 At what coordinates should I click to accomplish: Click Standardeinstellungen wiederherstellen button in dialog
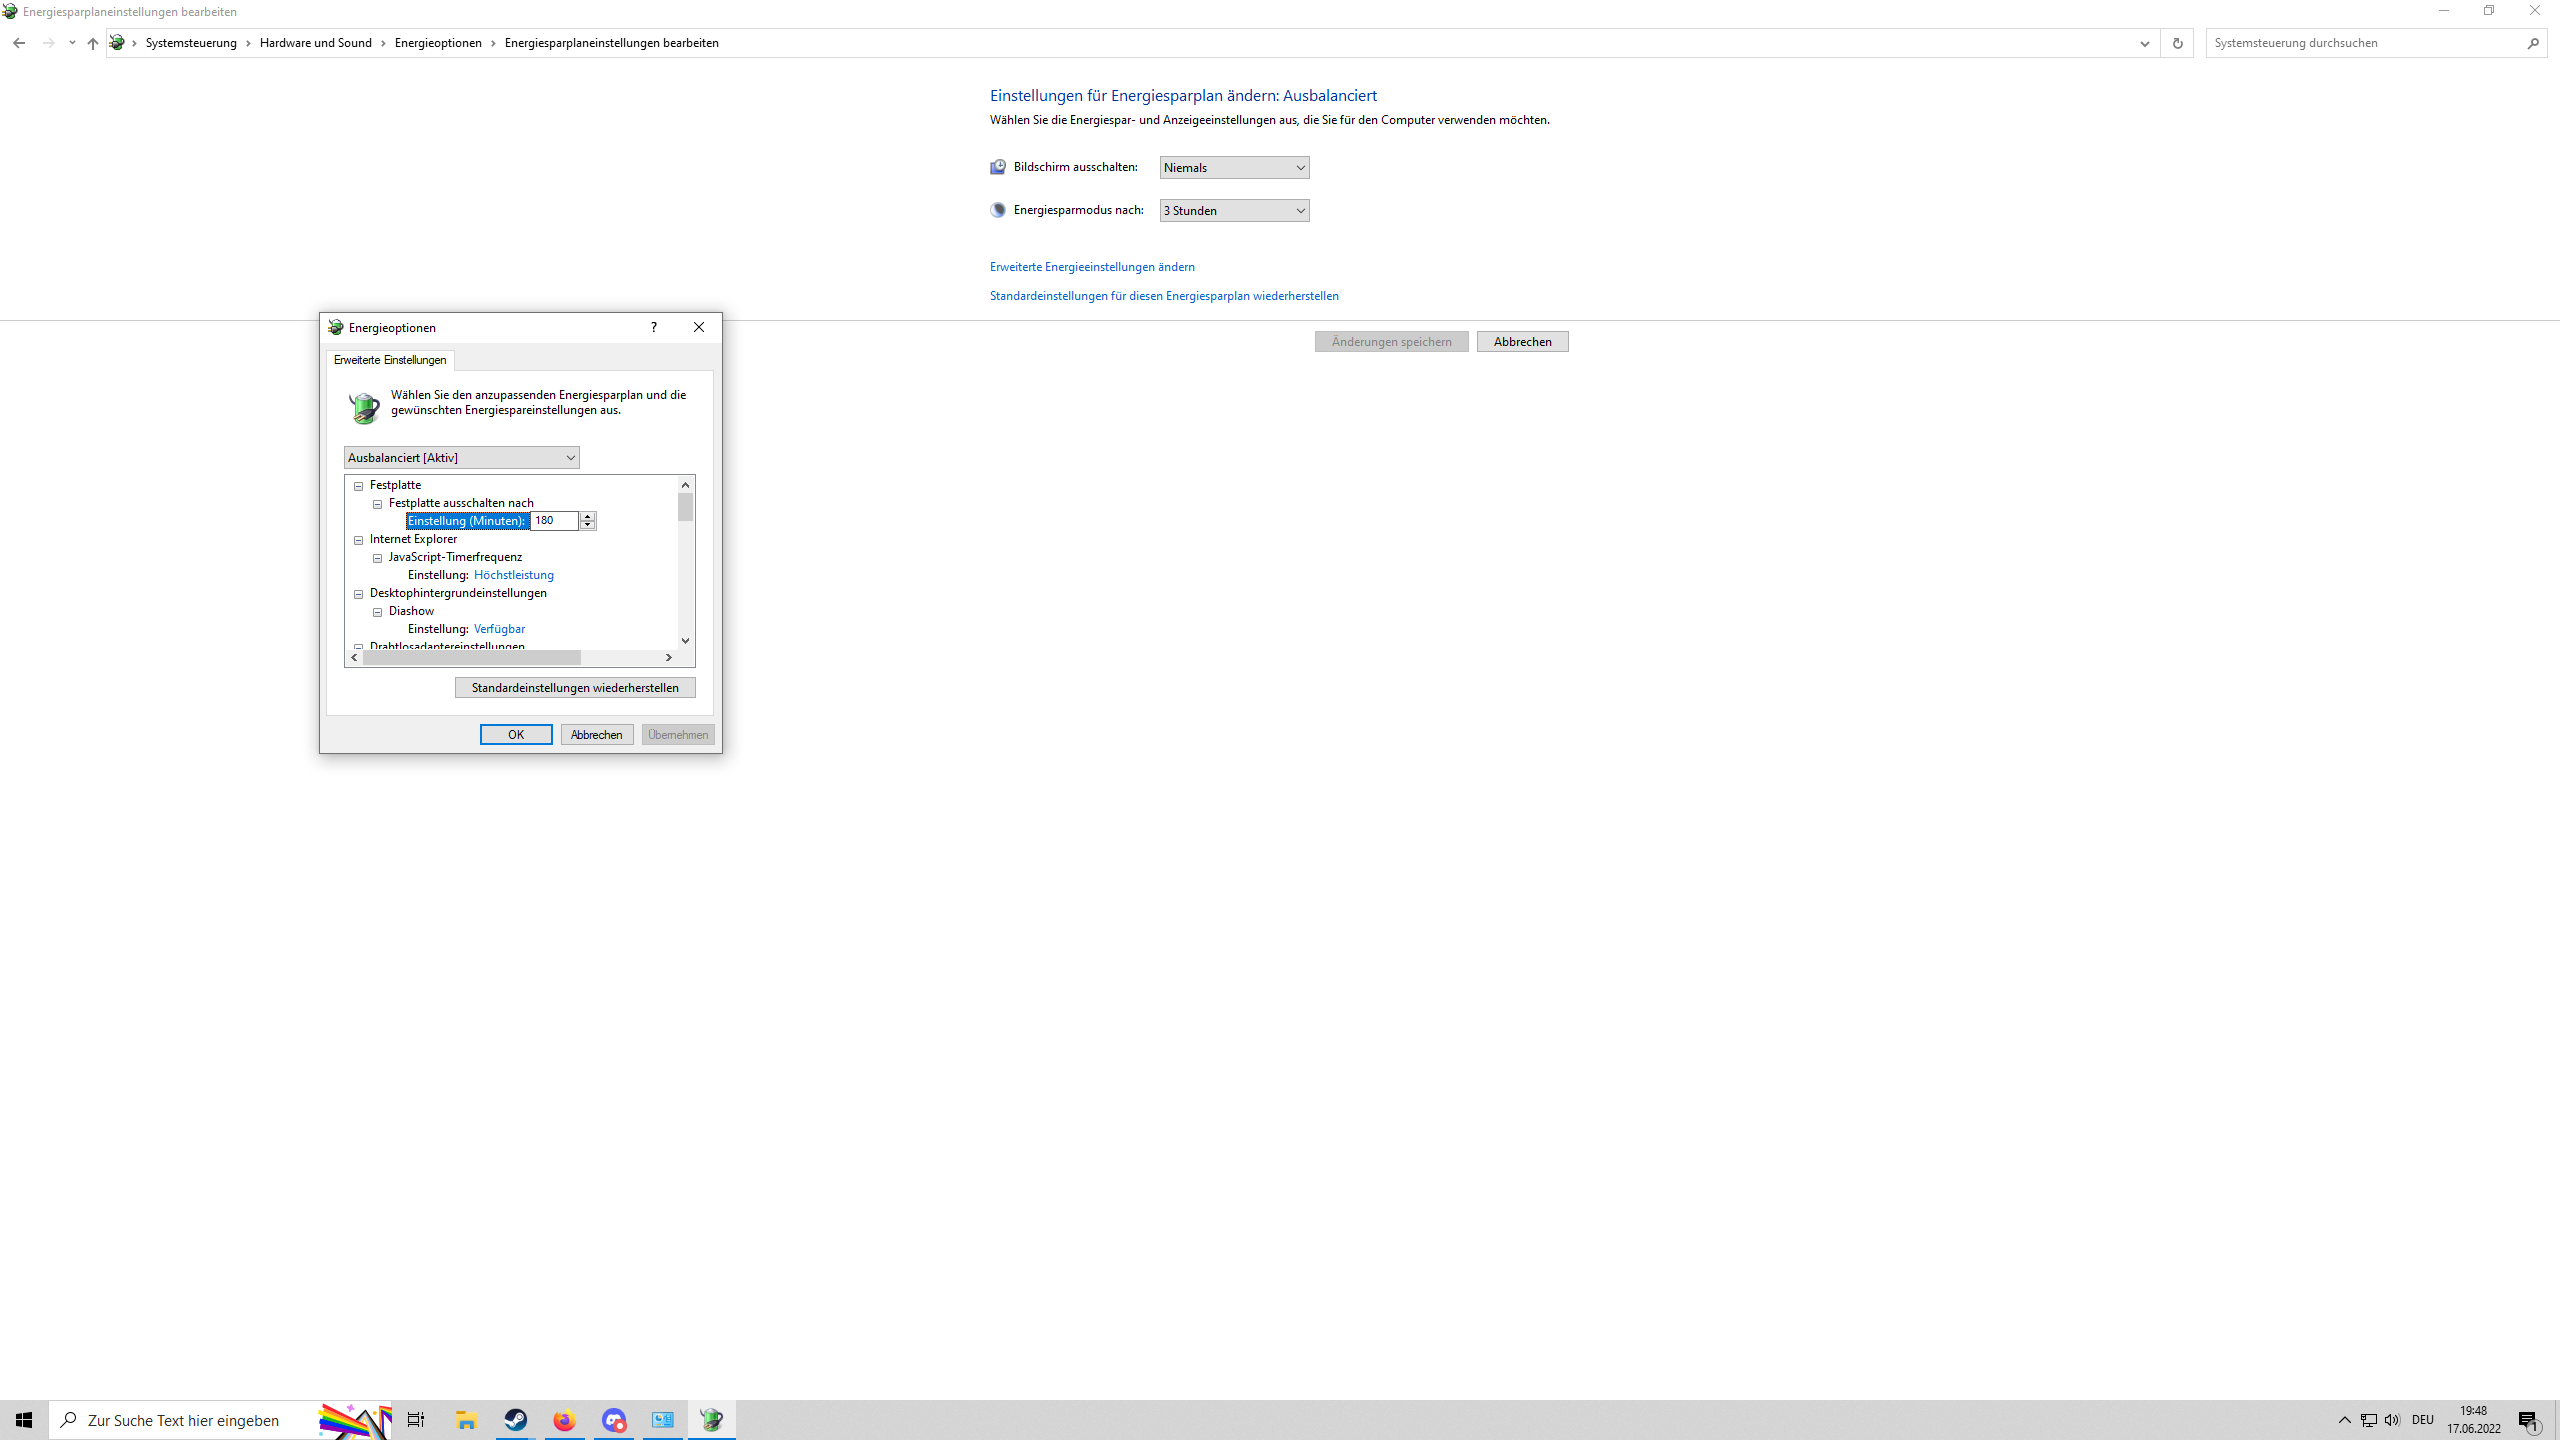tap(575, 688)
